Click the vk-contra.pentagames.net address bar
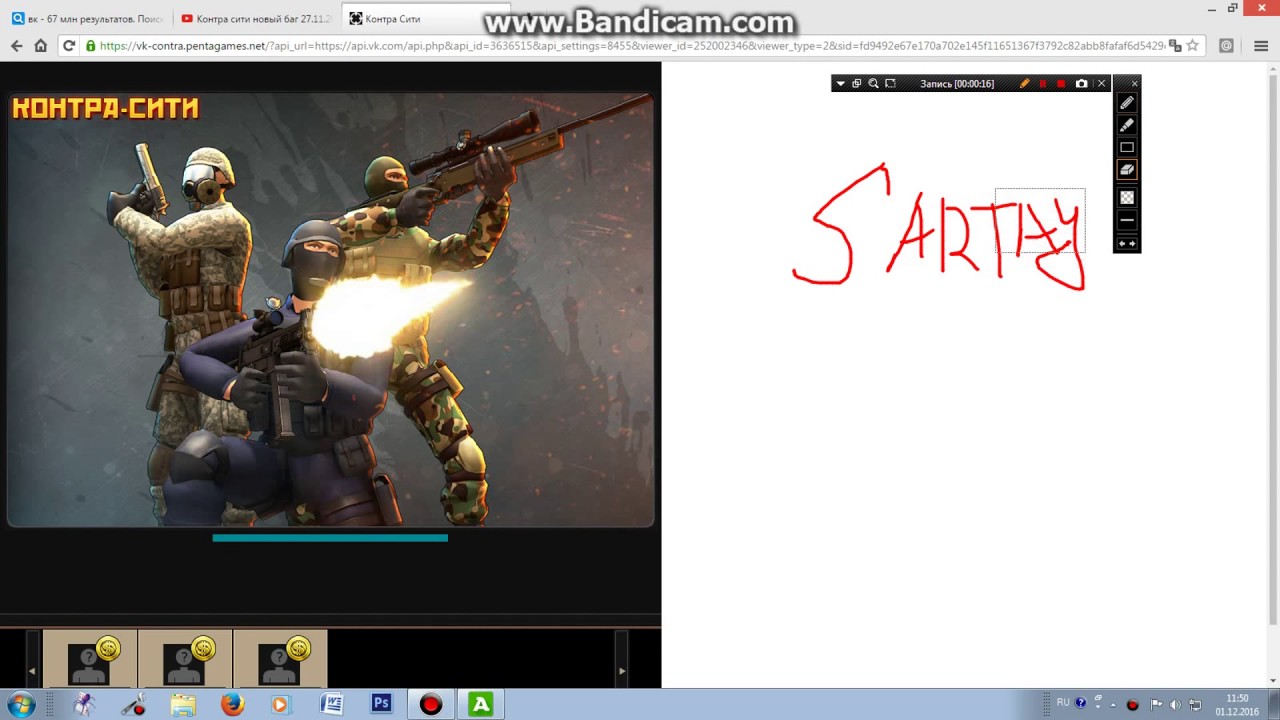The image size is (1280, 720). [x=630, y=46]
